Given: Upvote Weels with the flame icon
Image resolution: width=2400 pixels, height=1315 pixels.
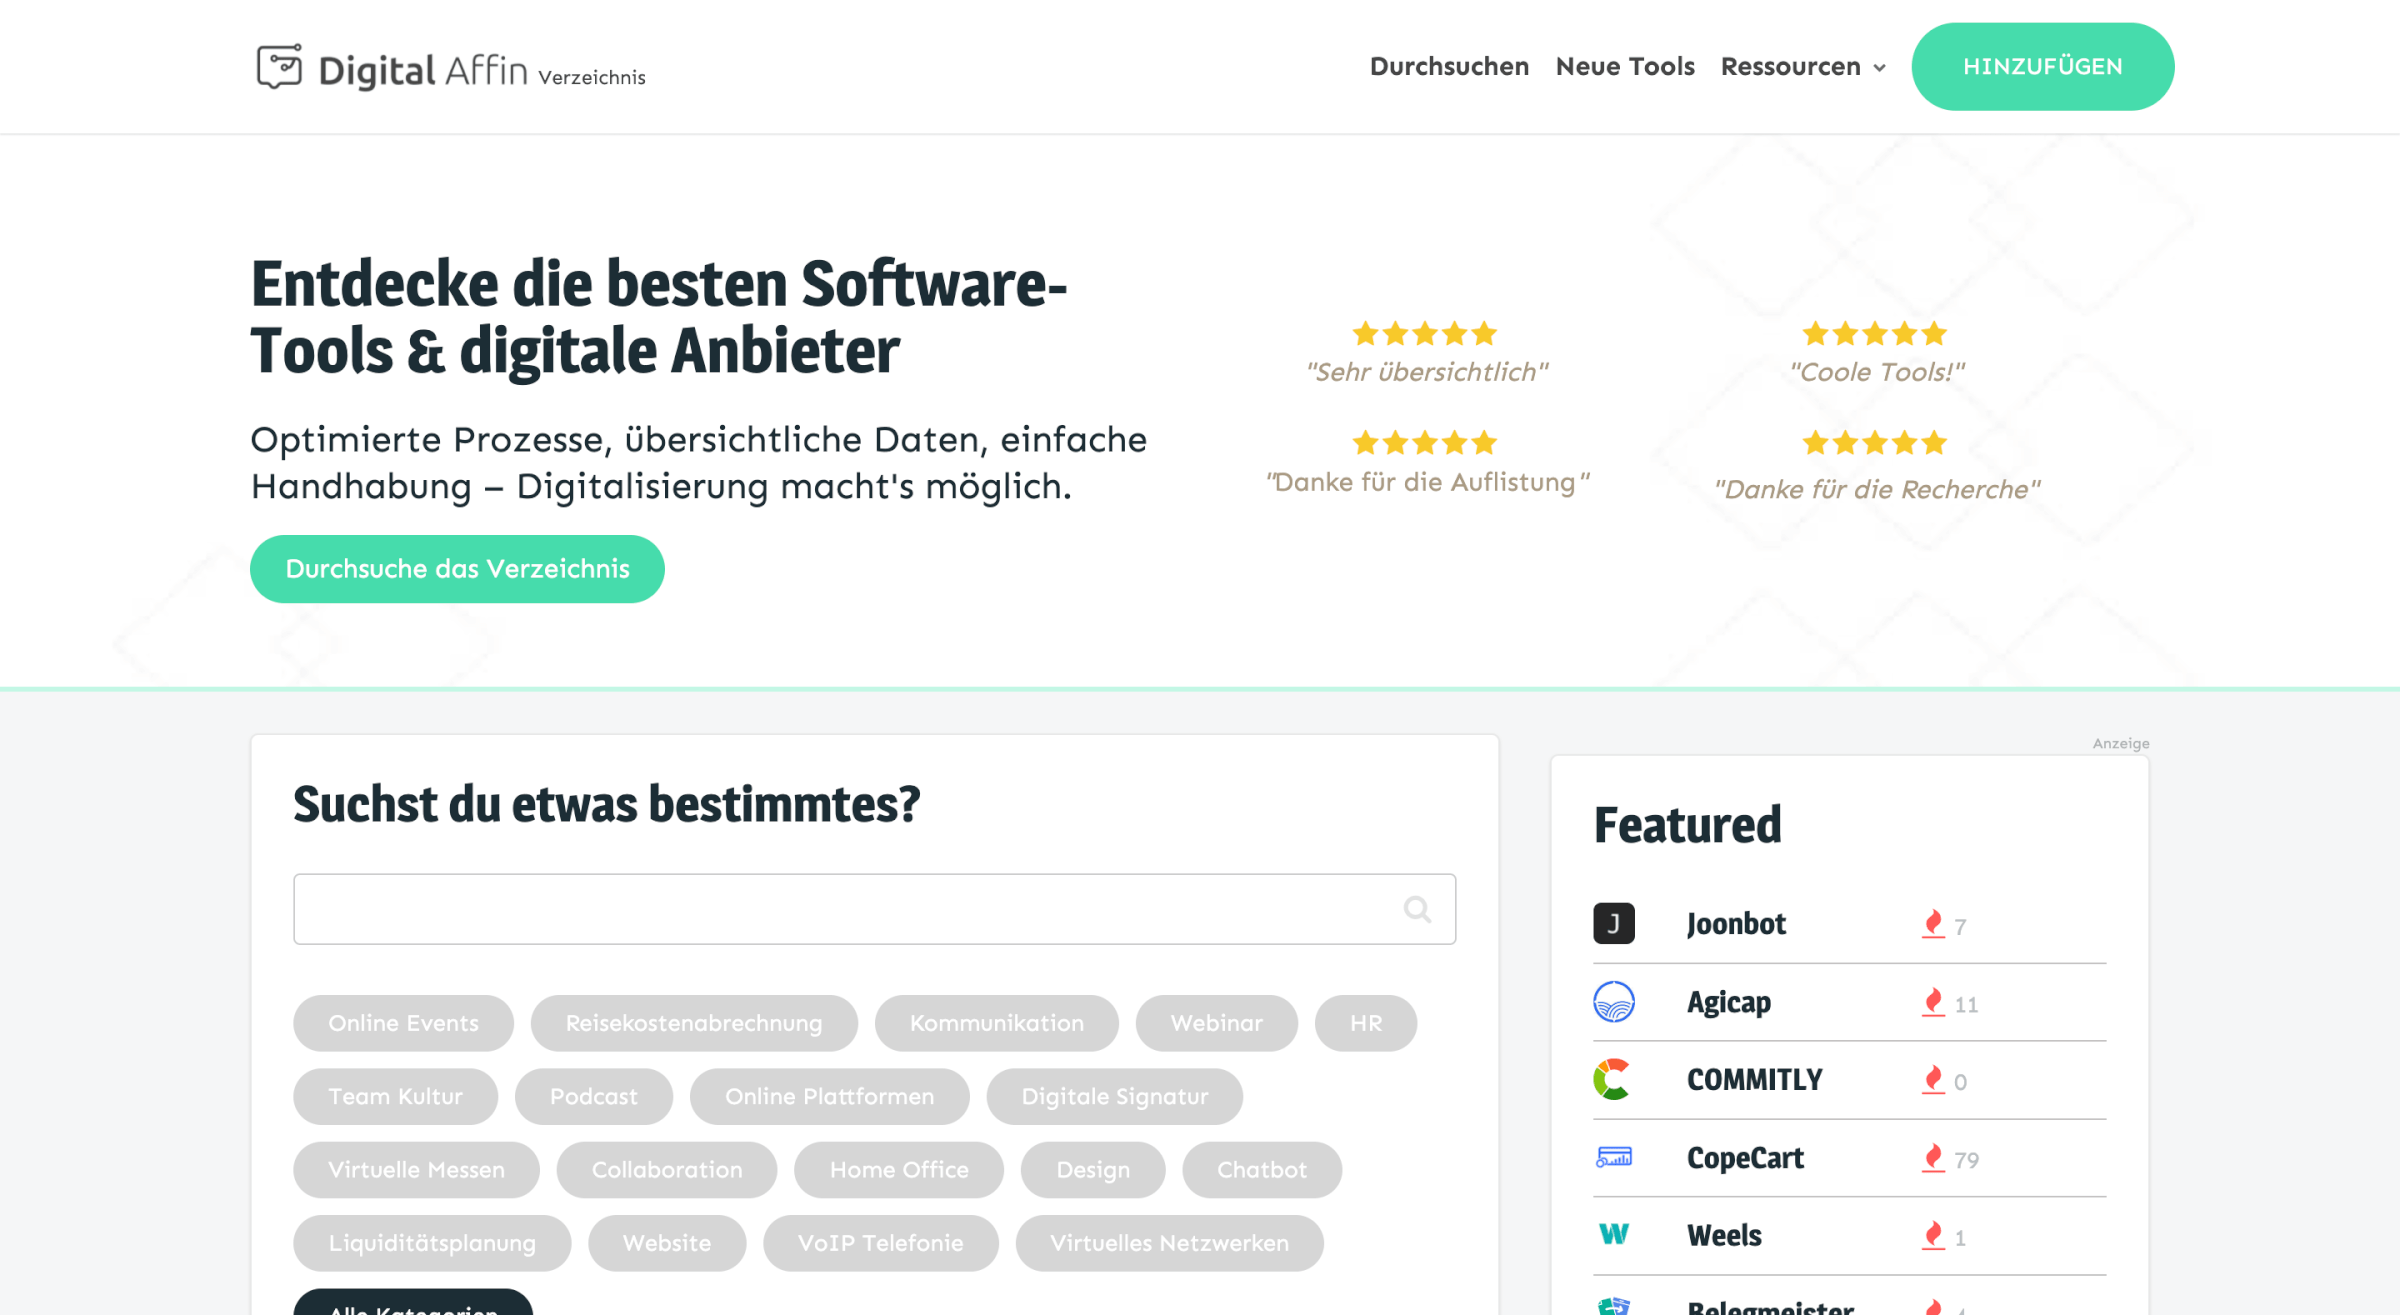Looking at the screenshot, I should [1933, 1236].
